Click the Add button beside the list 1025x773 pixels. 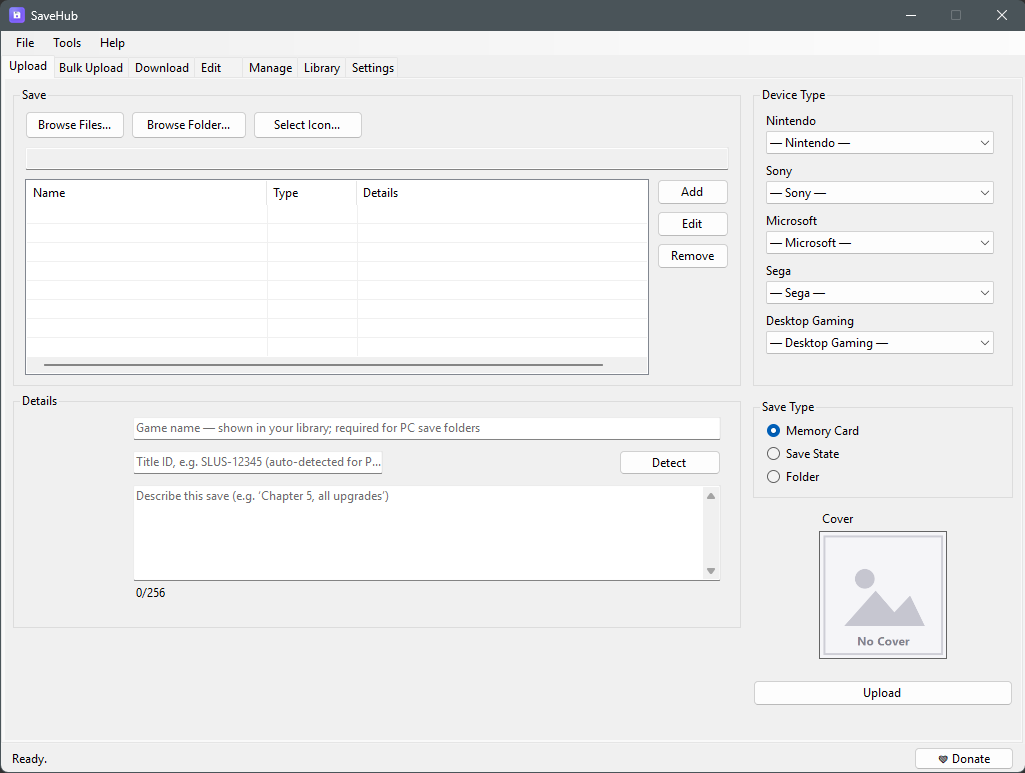click(692, 191)
